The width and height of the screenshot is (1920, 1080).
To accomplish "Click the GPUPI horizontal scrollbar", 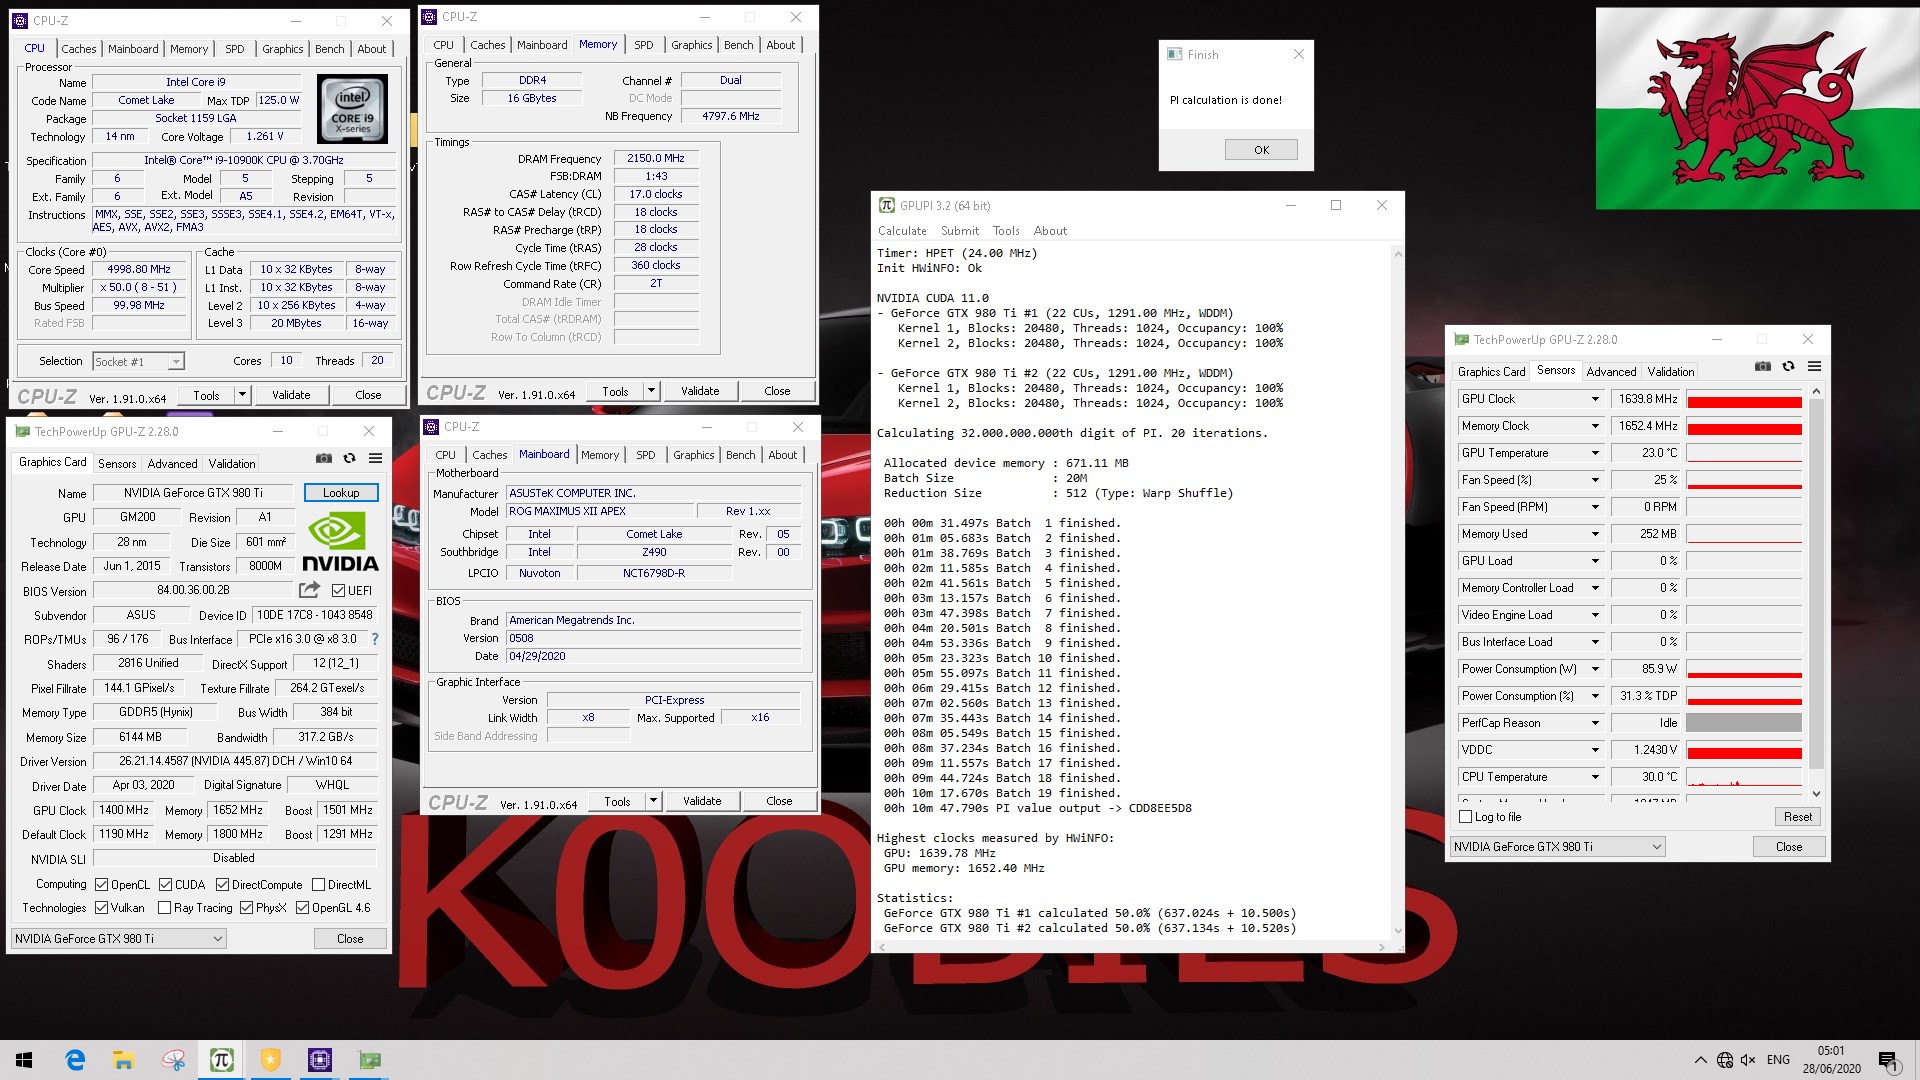I will (1132, 946).
